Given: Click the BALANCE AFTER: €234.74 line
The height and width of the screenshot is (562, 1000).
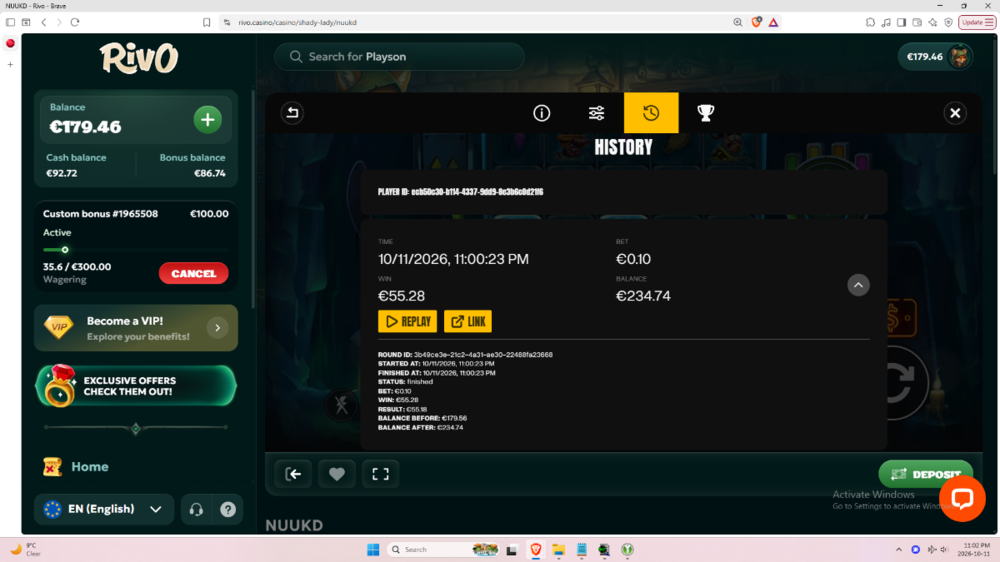Looking at the screenshot, I should tap(420, 427).
